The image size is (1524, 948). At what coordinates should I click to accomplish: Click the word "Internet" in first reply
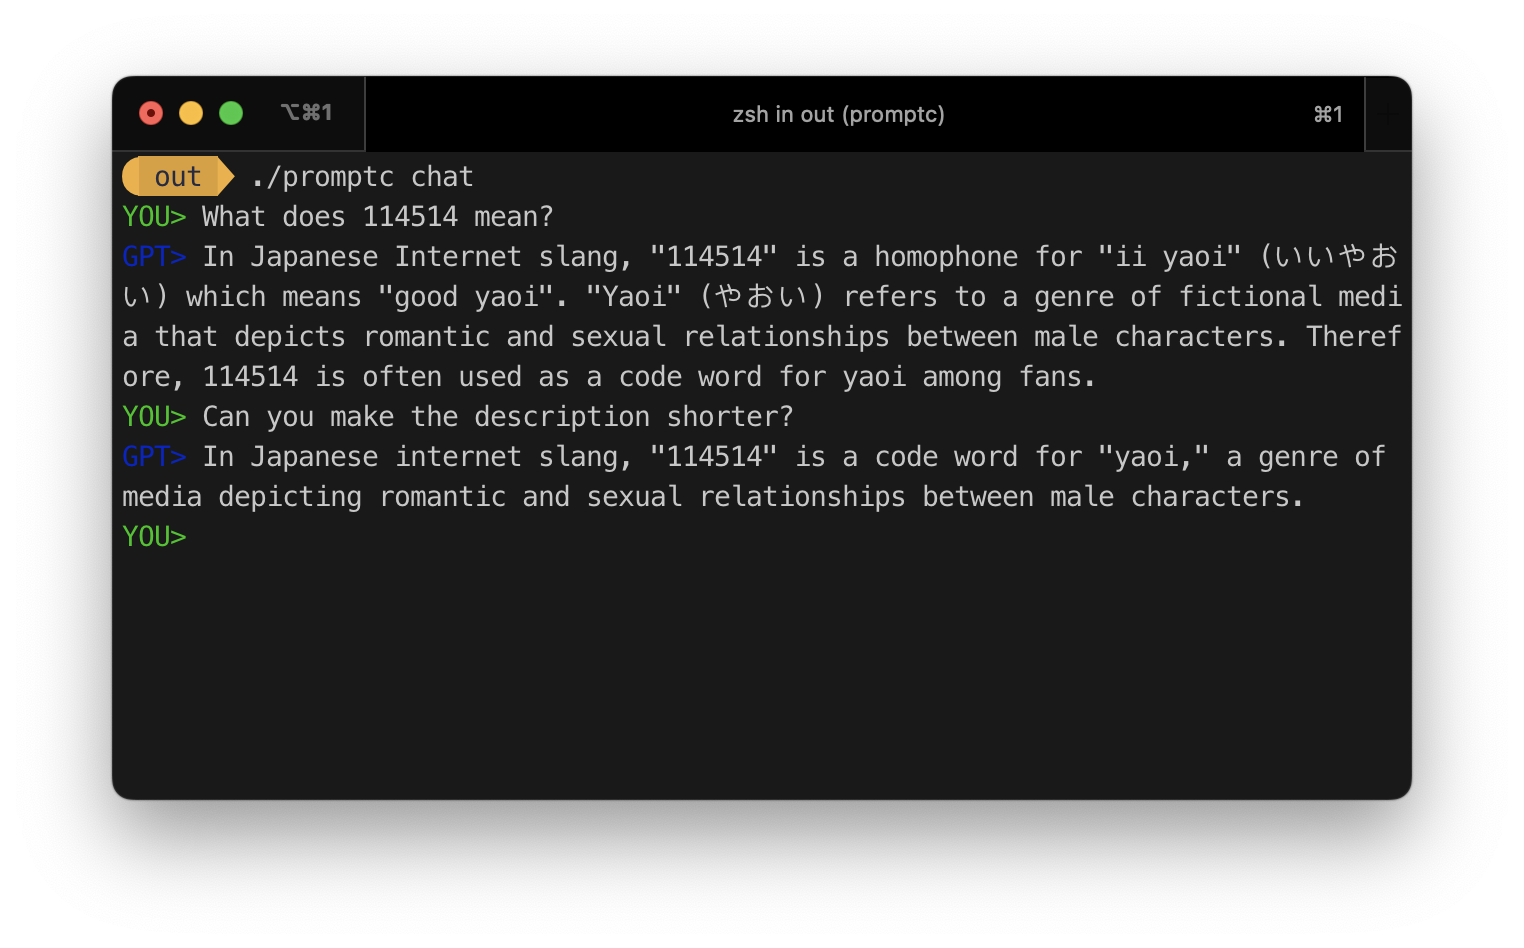tap(458, 257)
